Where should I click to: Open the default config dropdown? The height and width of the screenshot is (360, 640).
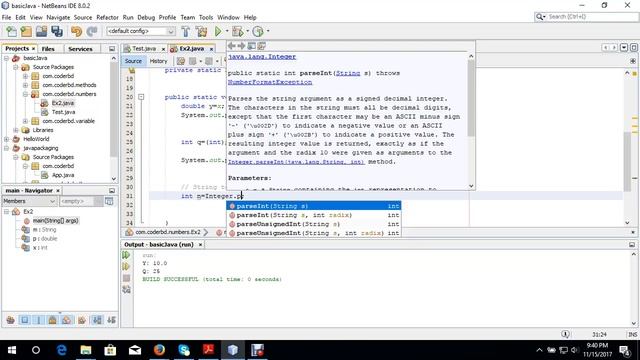pyautogui.click(x=141, y=31)
